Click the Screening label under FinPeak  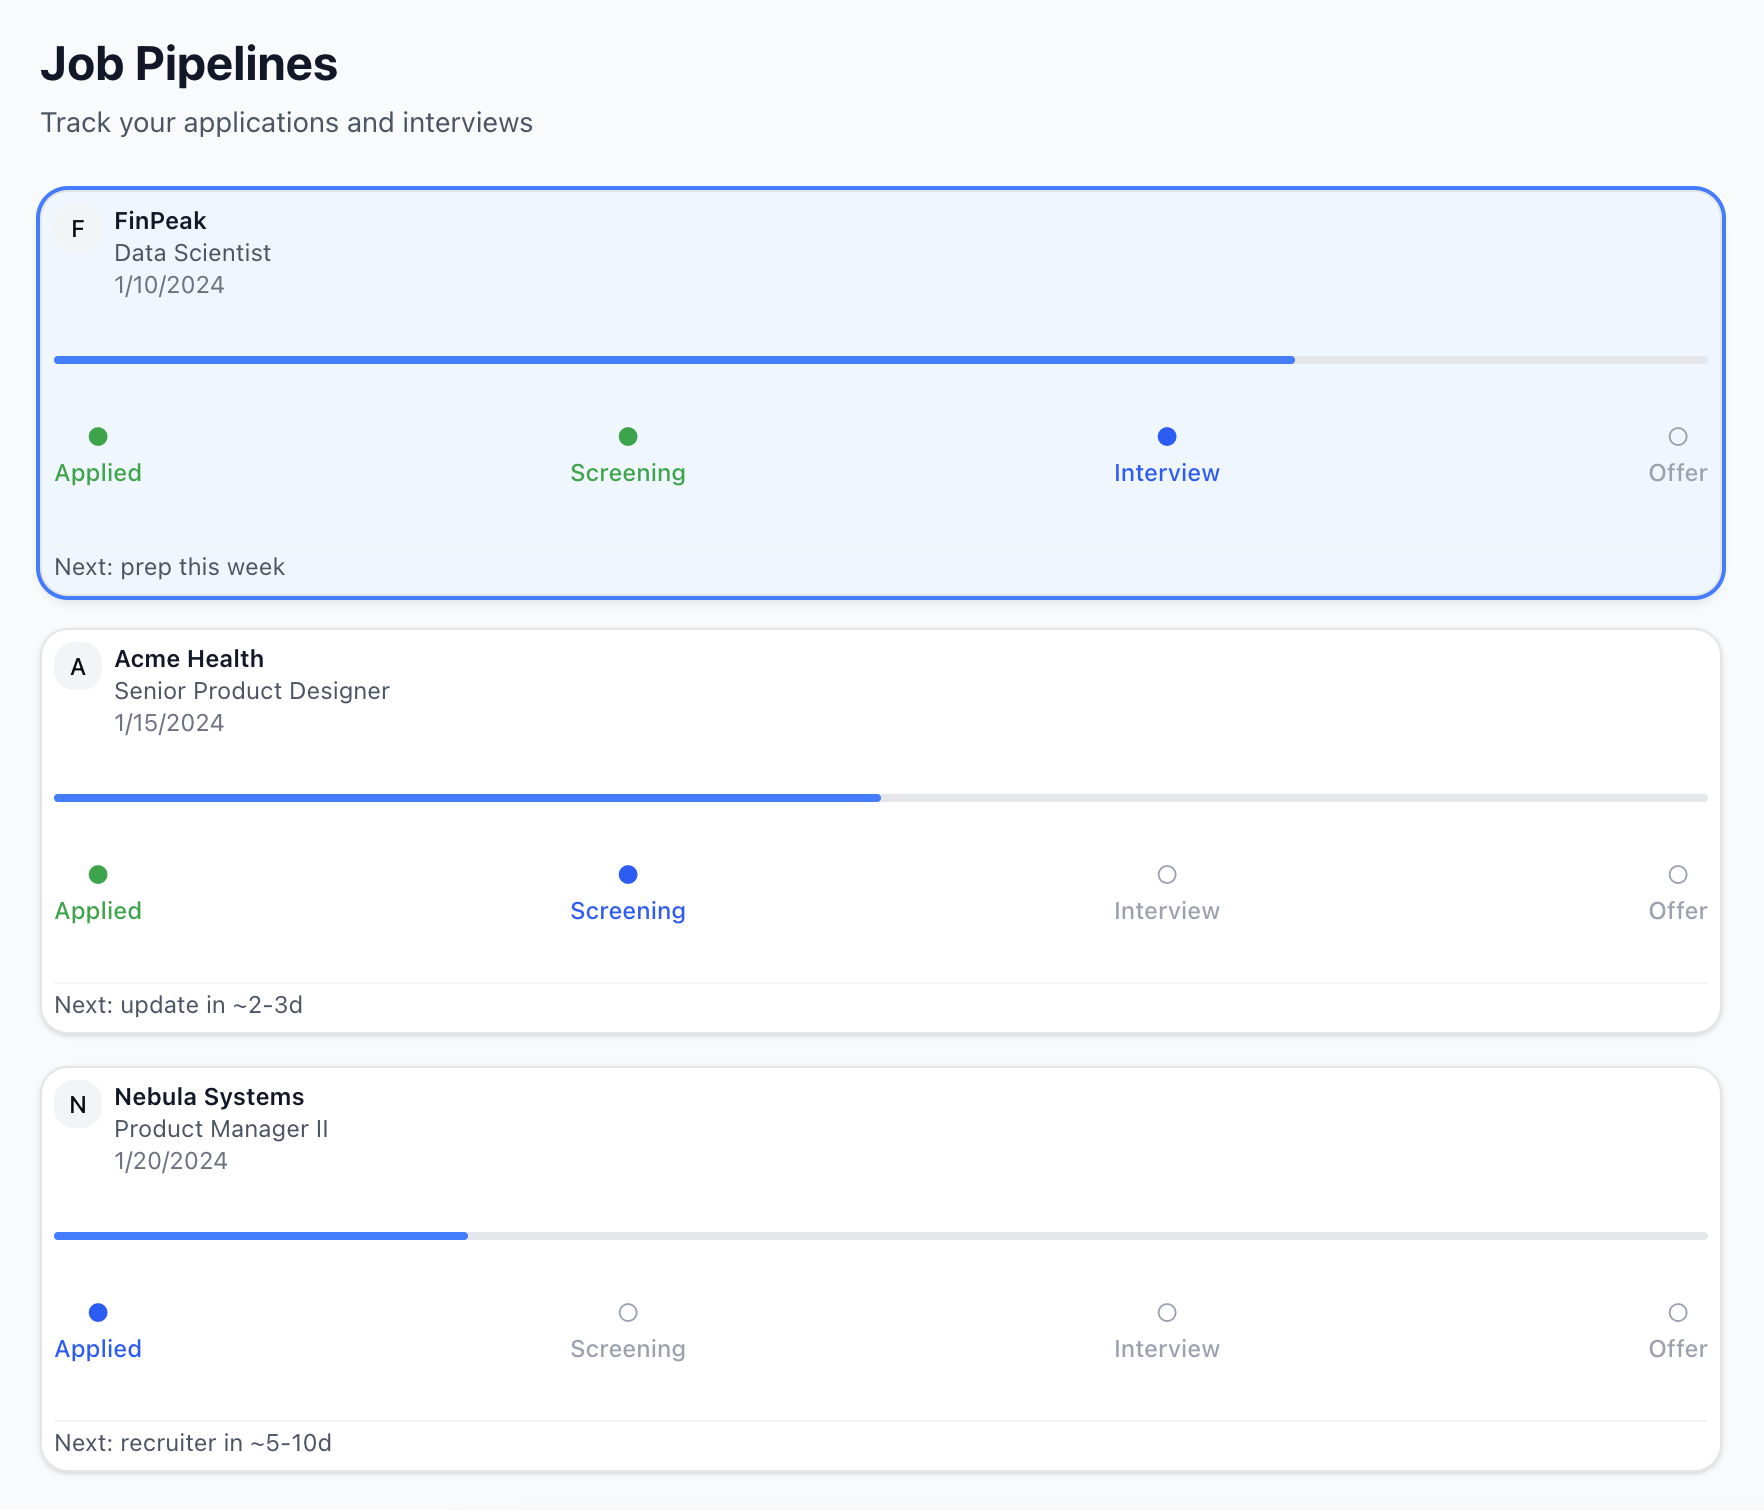627,473
